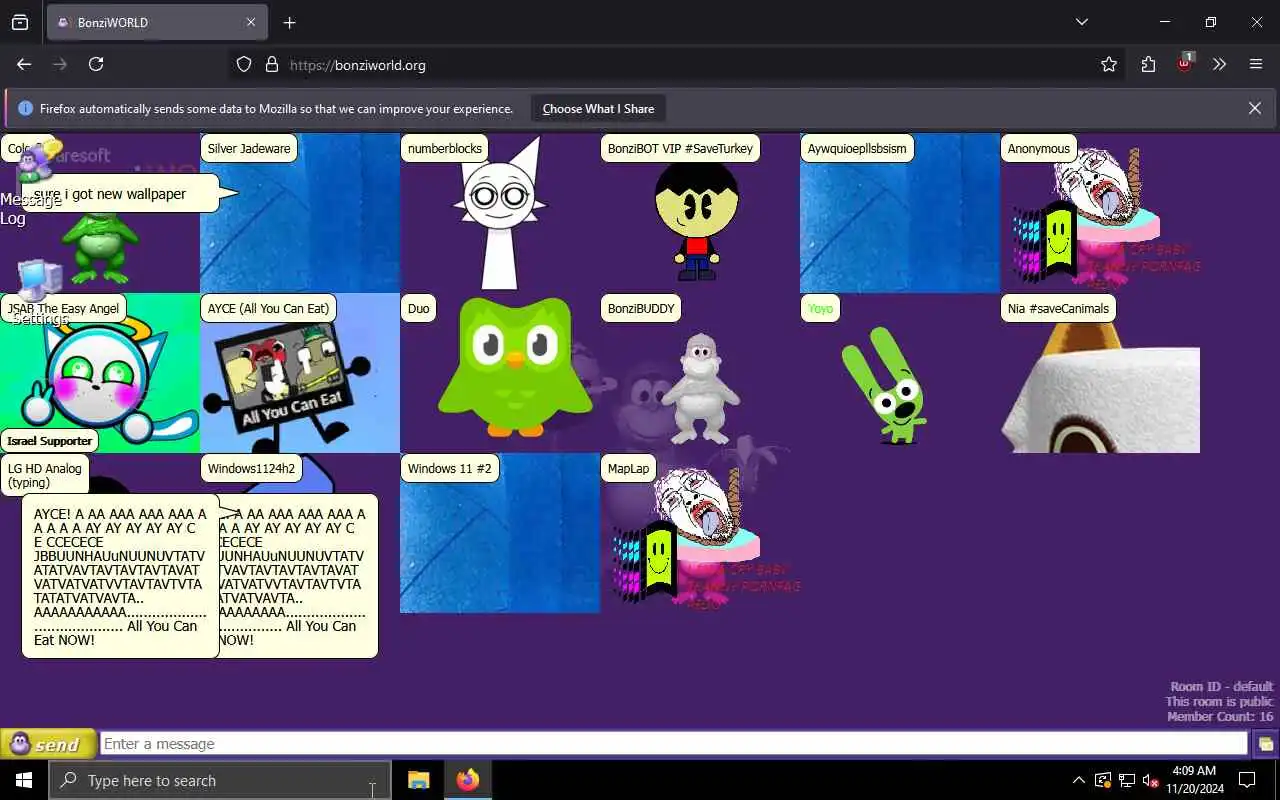Click the yellow icon beside message field

pos(1265,744)
